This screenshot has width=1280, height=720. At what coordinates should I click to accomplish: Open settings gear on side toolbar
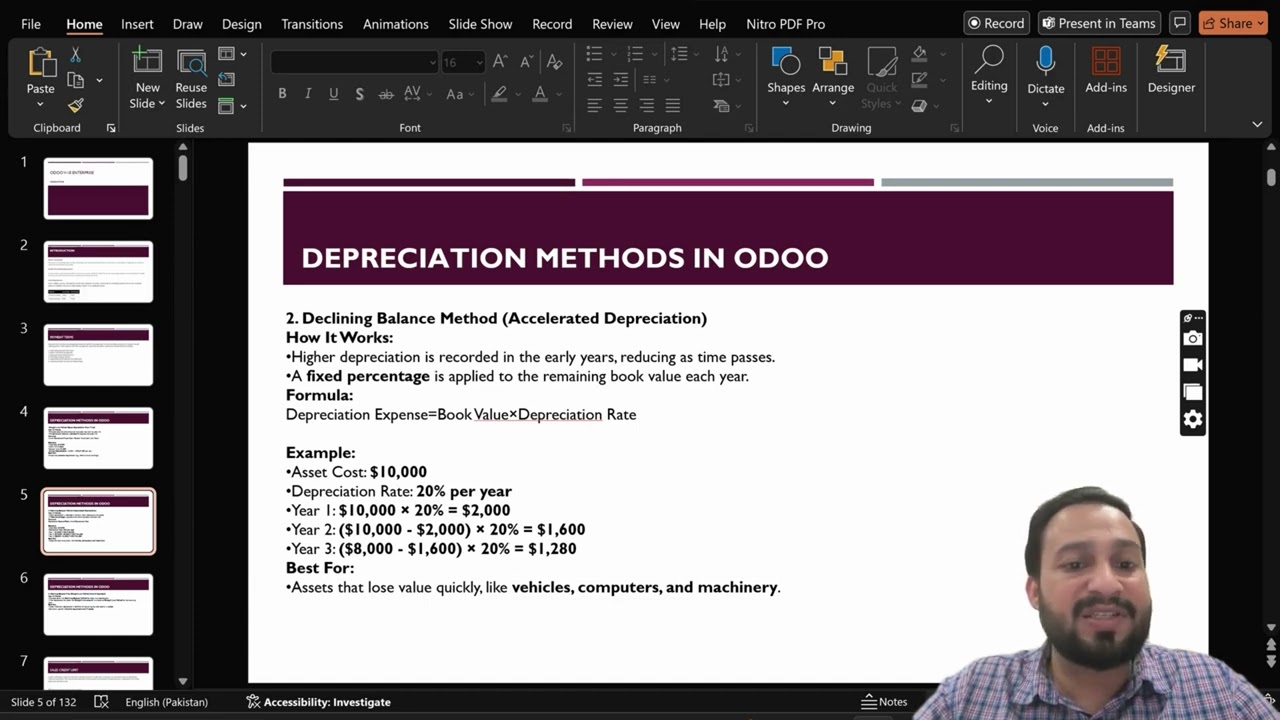[x=1192, y=420]
